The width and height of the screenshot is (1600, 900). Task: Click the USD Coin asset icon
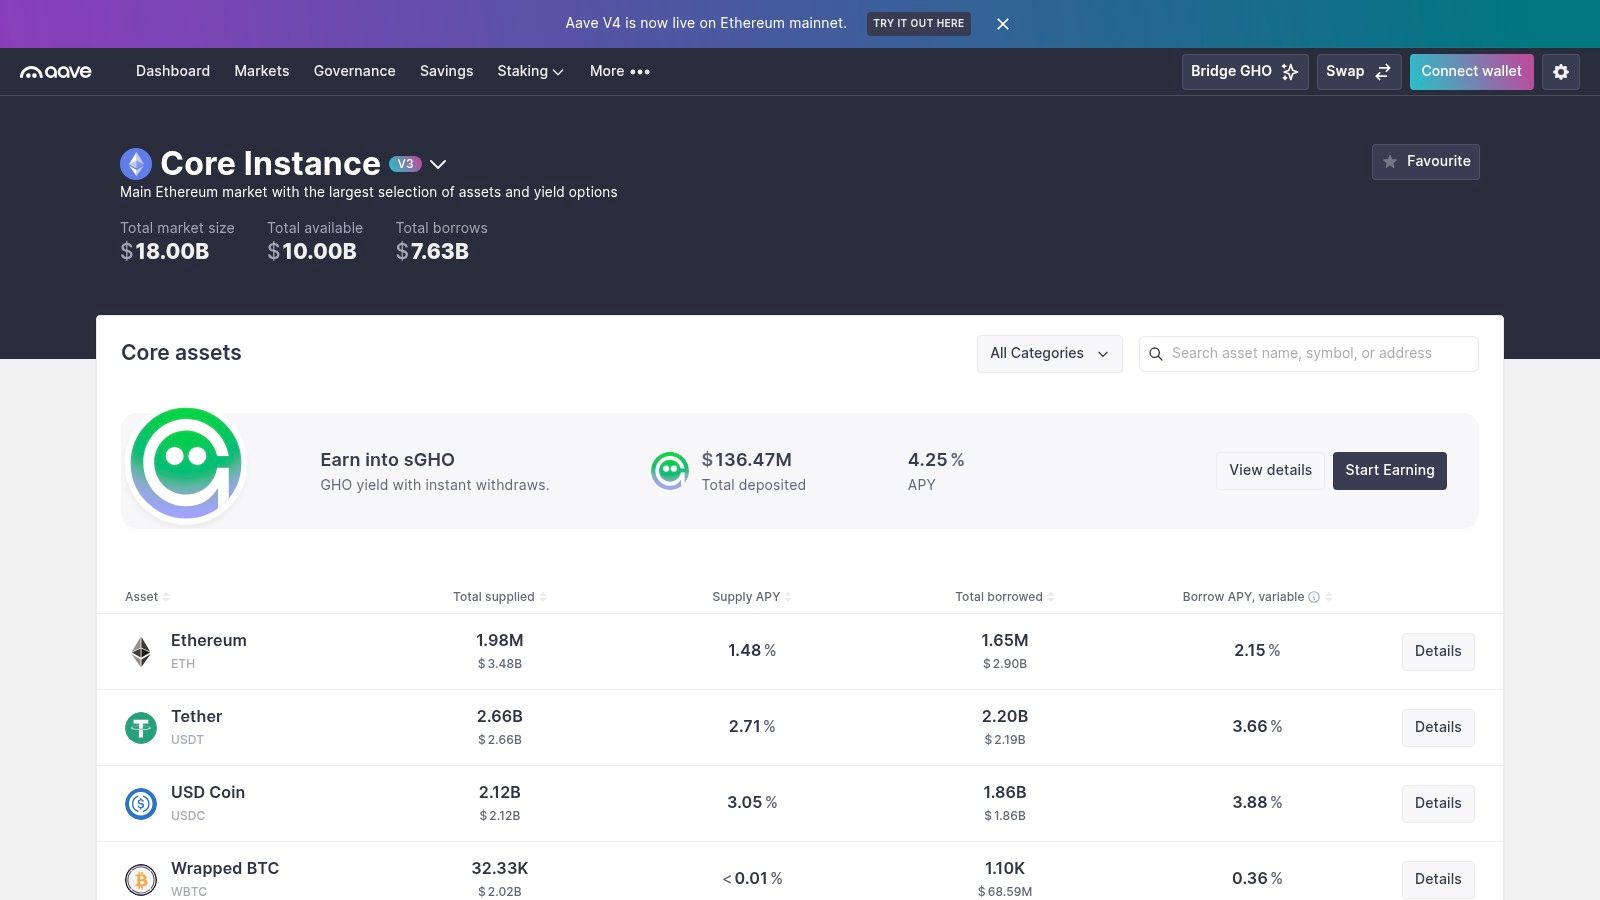point(141,804)
